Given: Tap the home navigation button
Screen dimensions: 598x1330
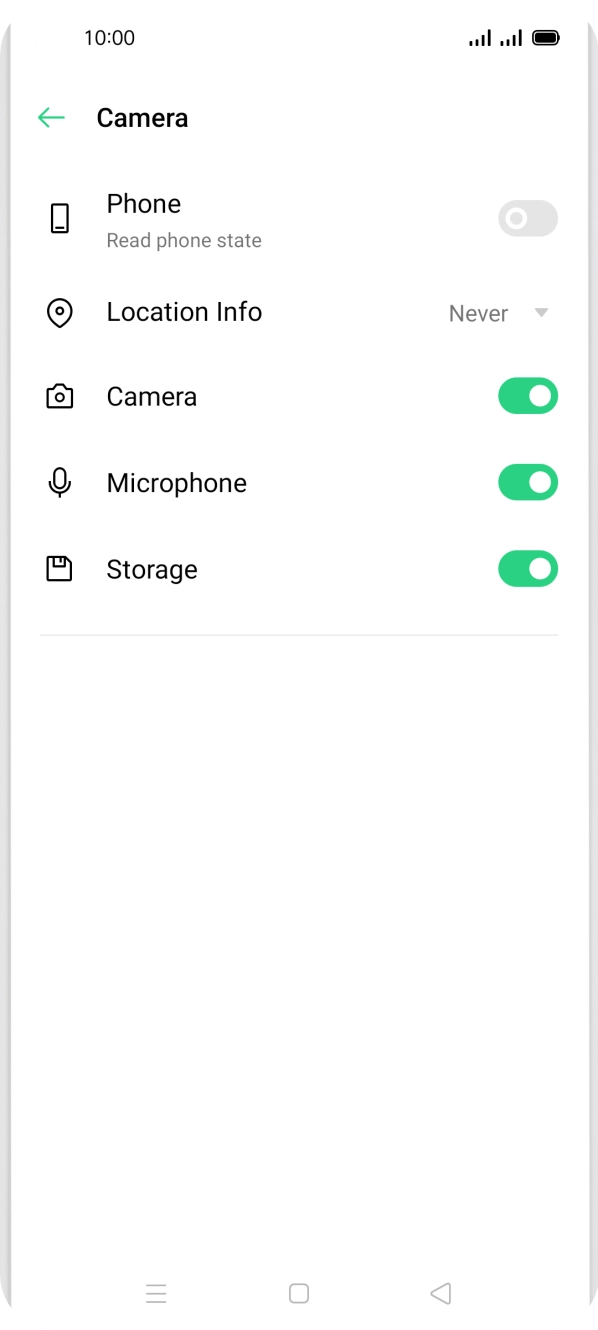Looking at the screenshot, I should [x=298, y=1293].
